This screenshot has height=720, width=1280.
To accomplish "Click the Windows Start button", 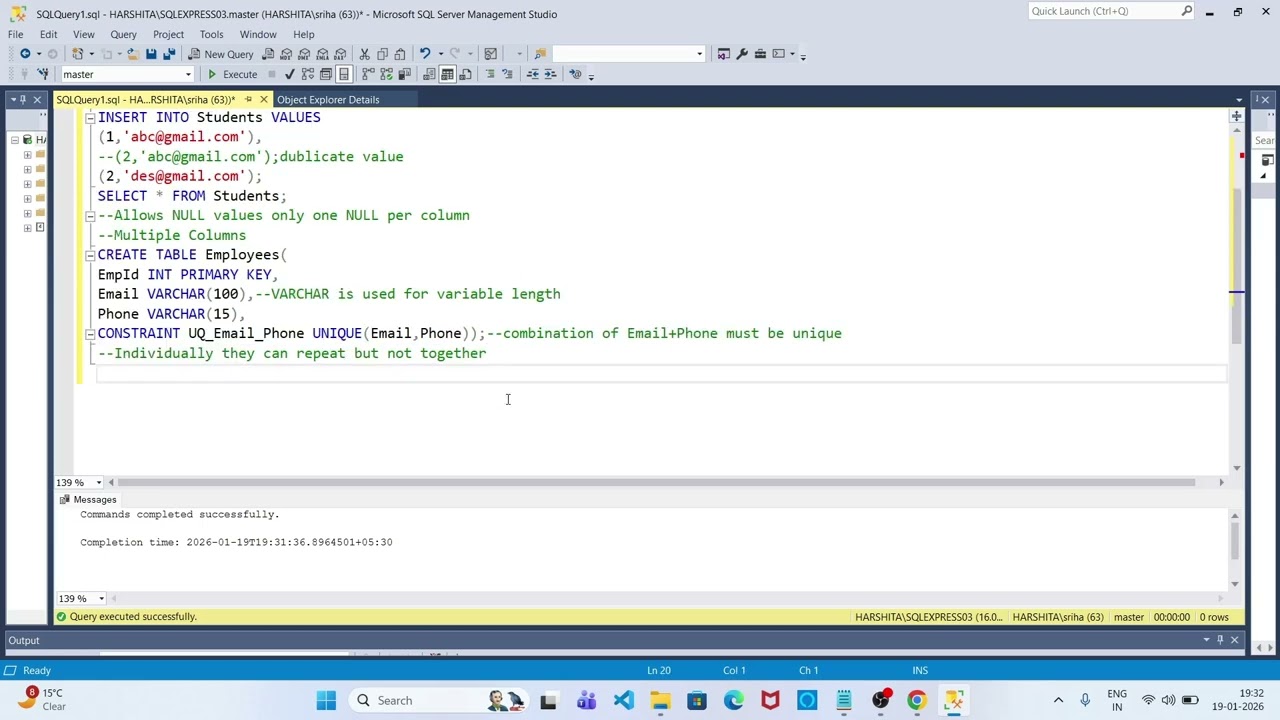I will (x=326, y=700).
